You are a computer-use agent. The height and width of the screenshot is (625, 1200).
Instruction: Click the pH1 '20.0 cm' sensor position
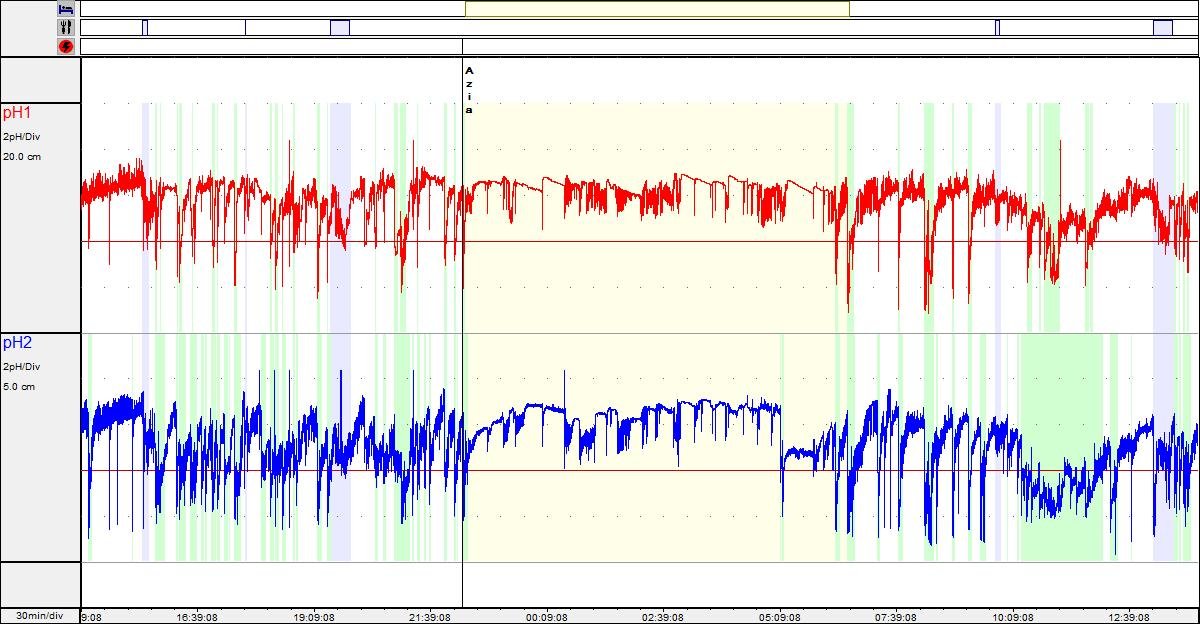click(x=20, y=157)
